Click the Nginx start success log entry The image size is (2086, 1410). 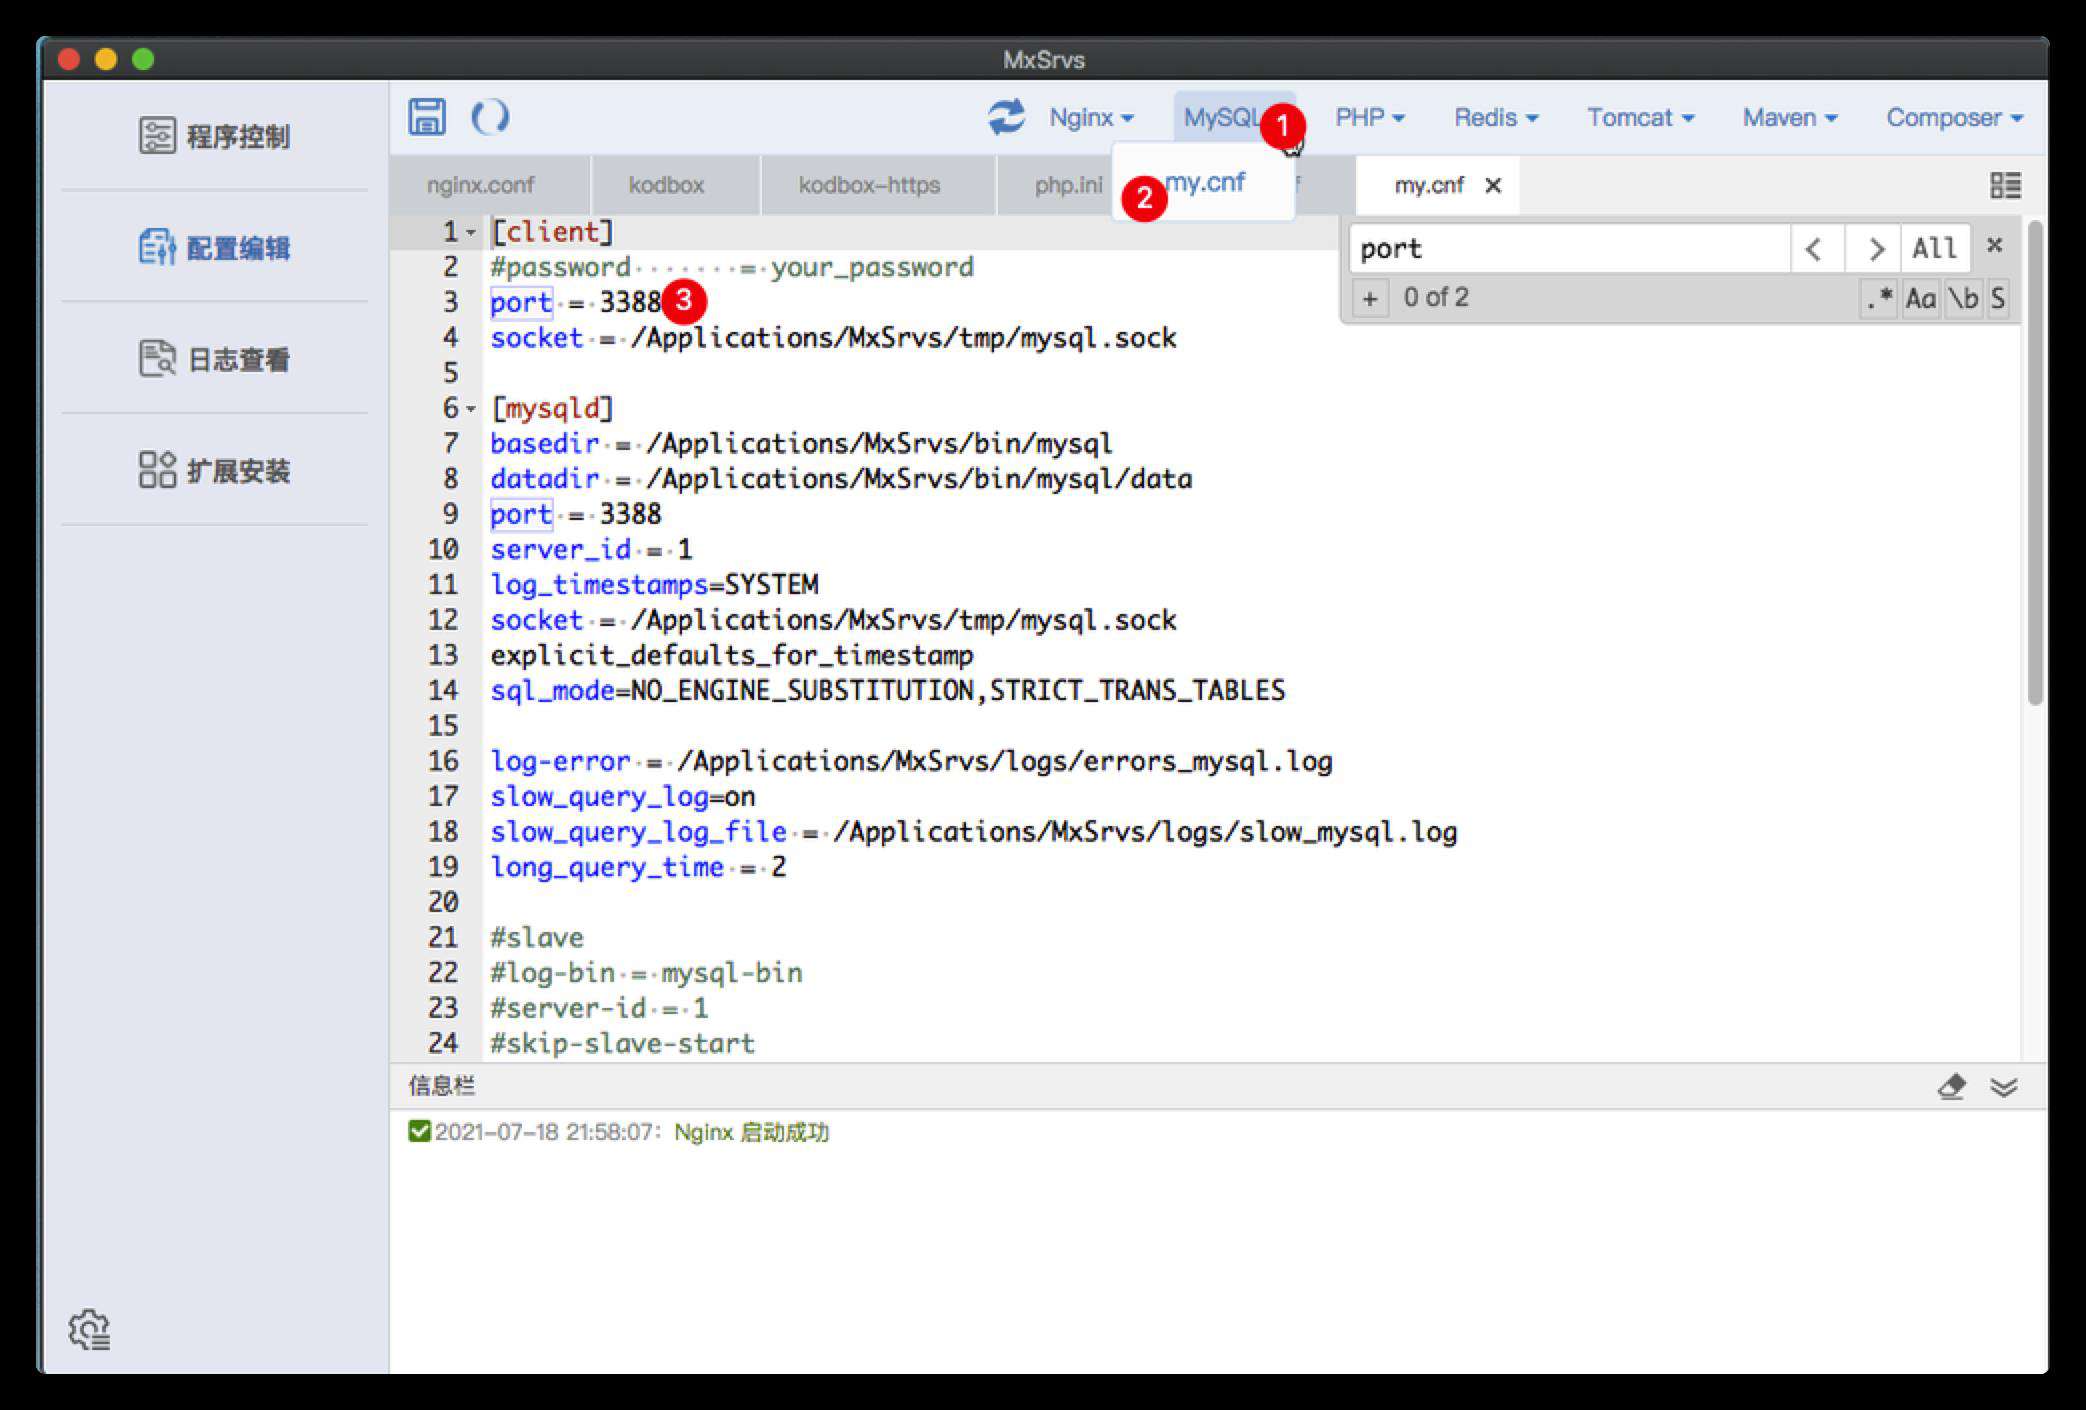click(619, 1132)
